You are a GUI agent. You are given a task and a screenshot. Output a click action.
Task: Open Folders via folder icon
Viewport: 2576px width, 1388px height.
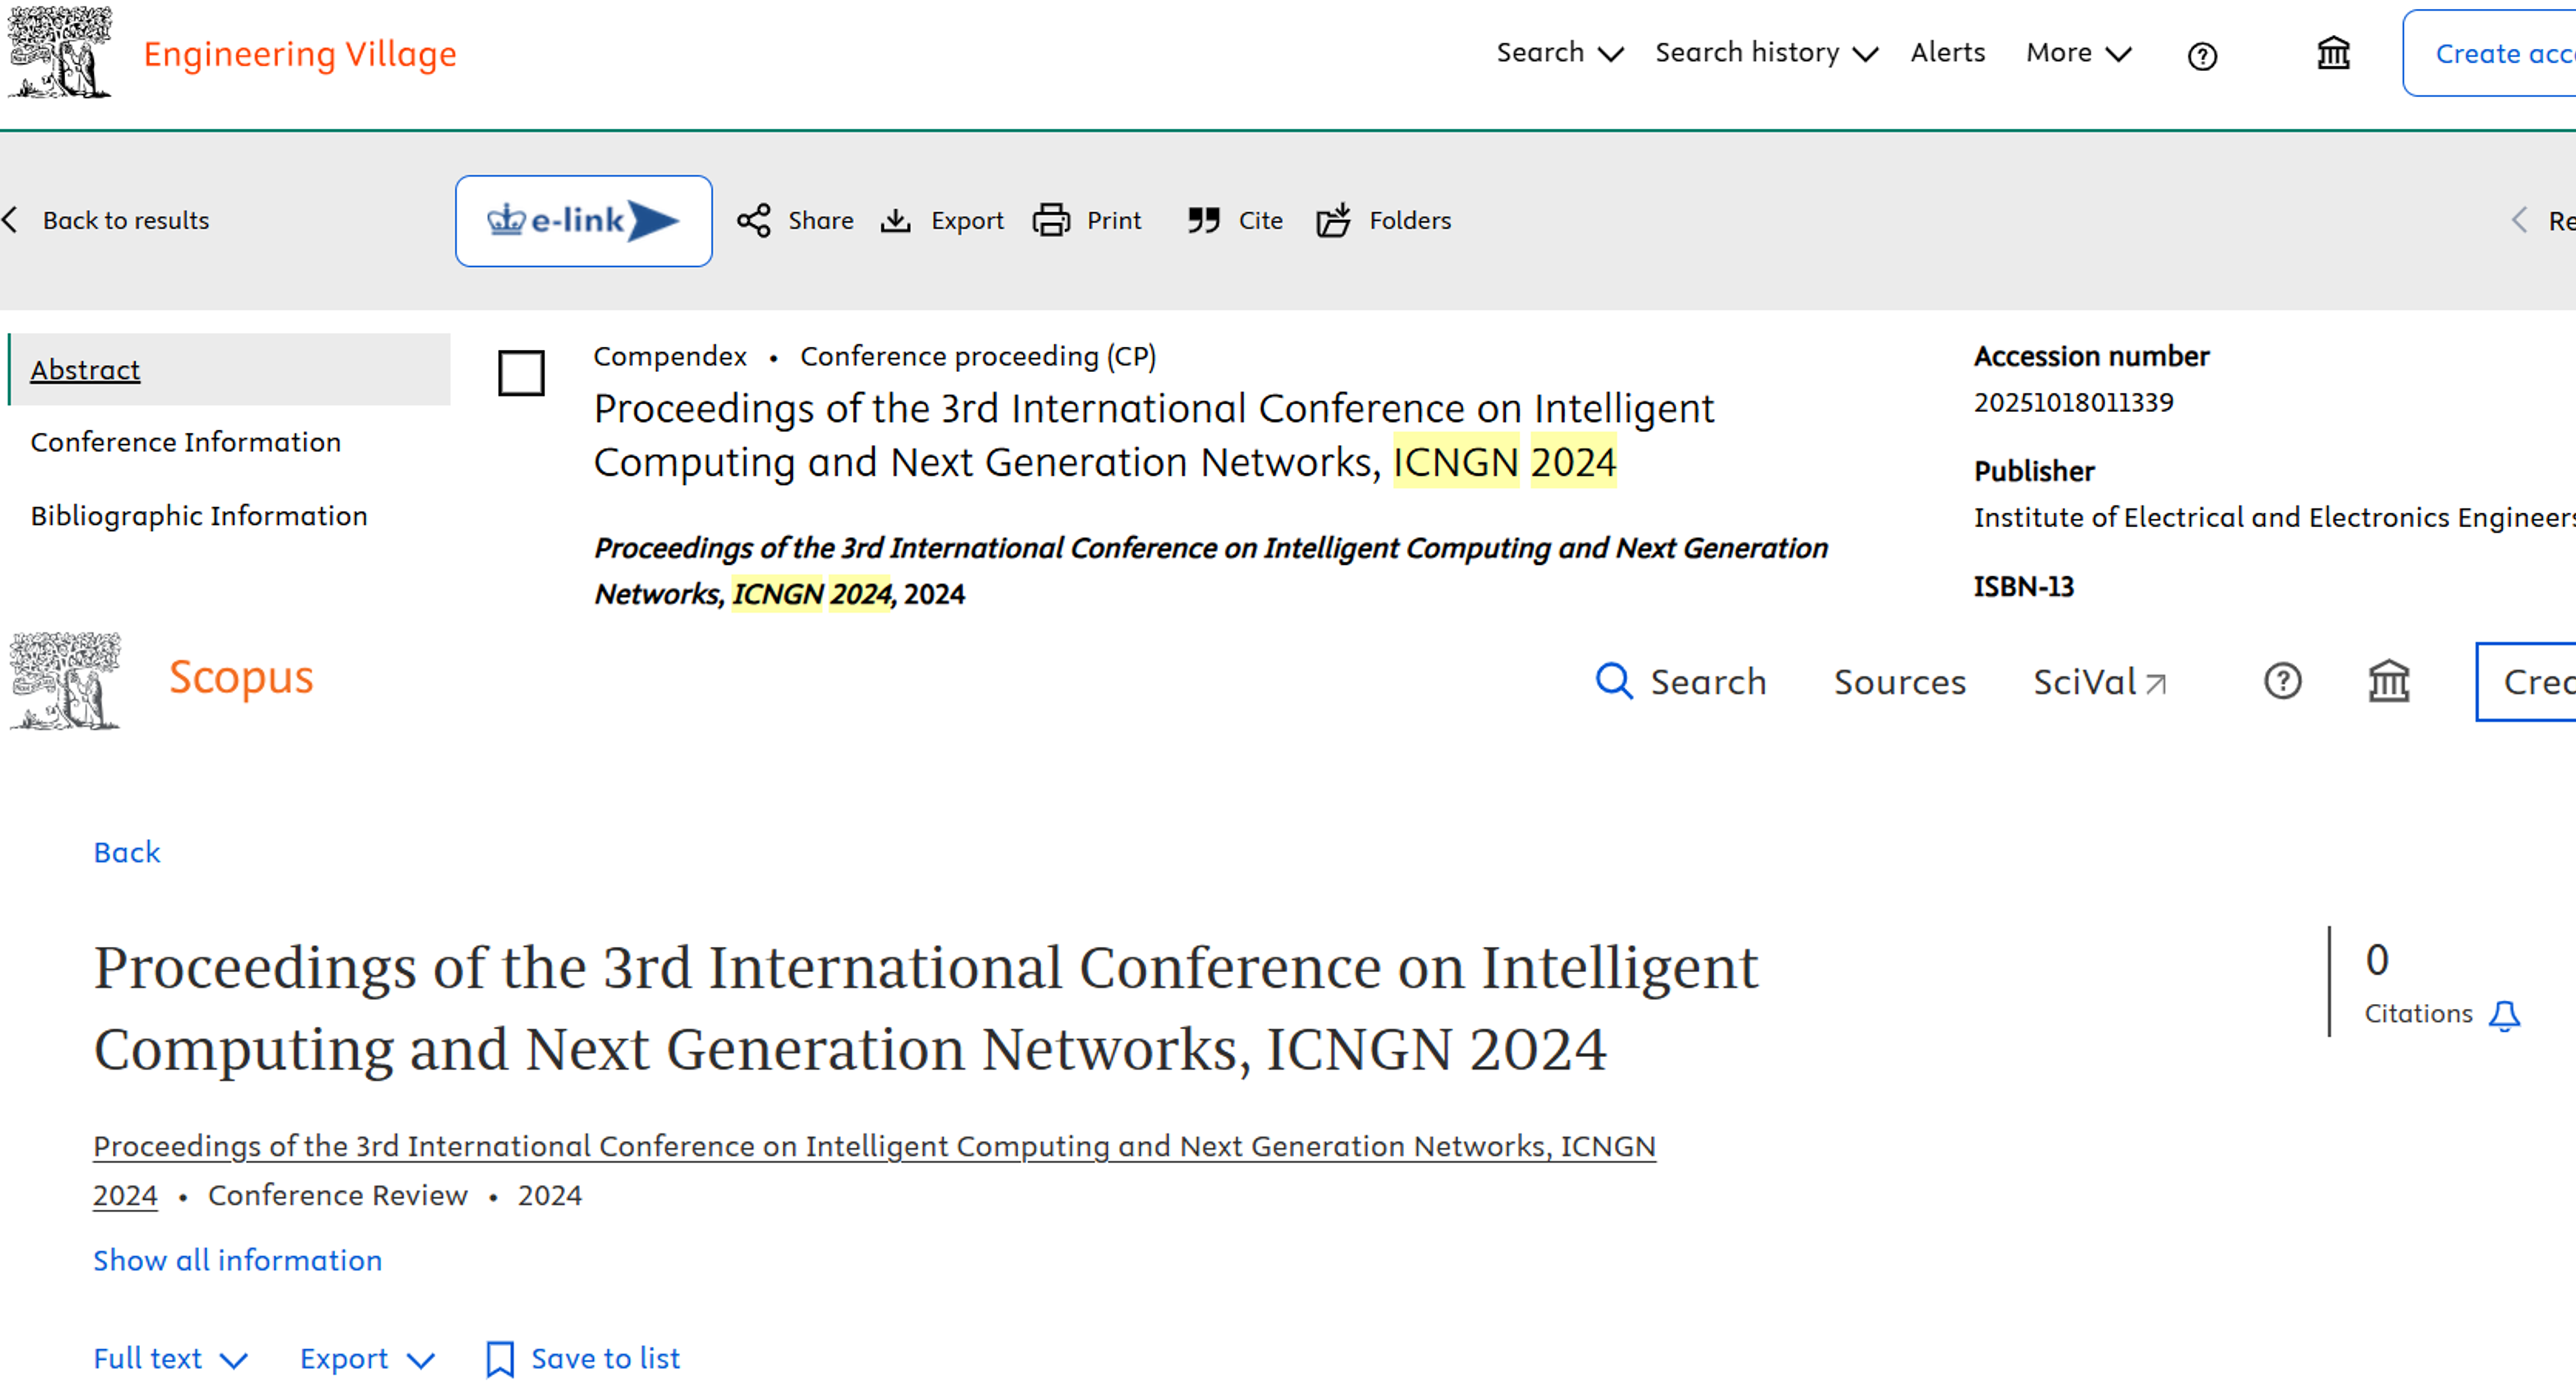point(1333,221)
